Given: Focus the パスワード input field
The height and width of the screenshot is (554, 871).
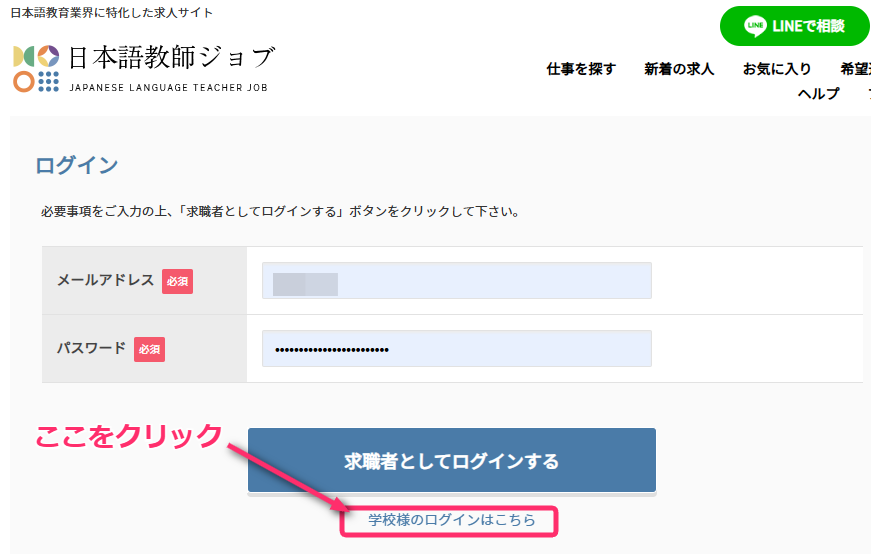Looking at the screenshot, I should (x=456, y=349).
